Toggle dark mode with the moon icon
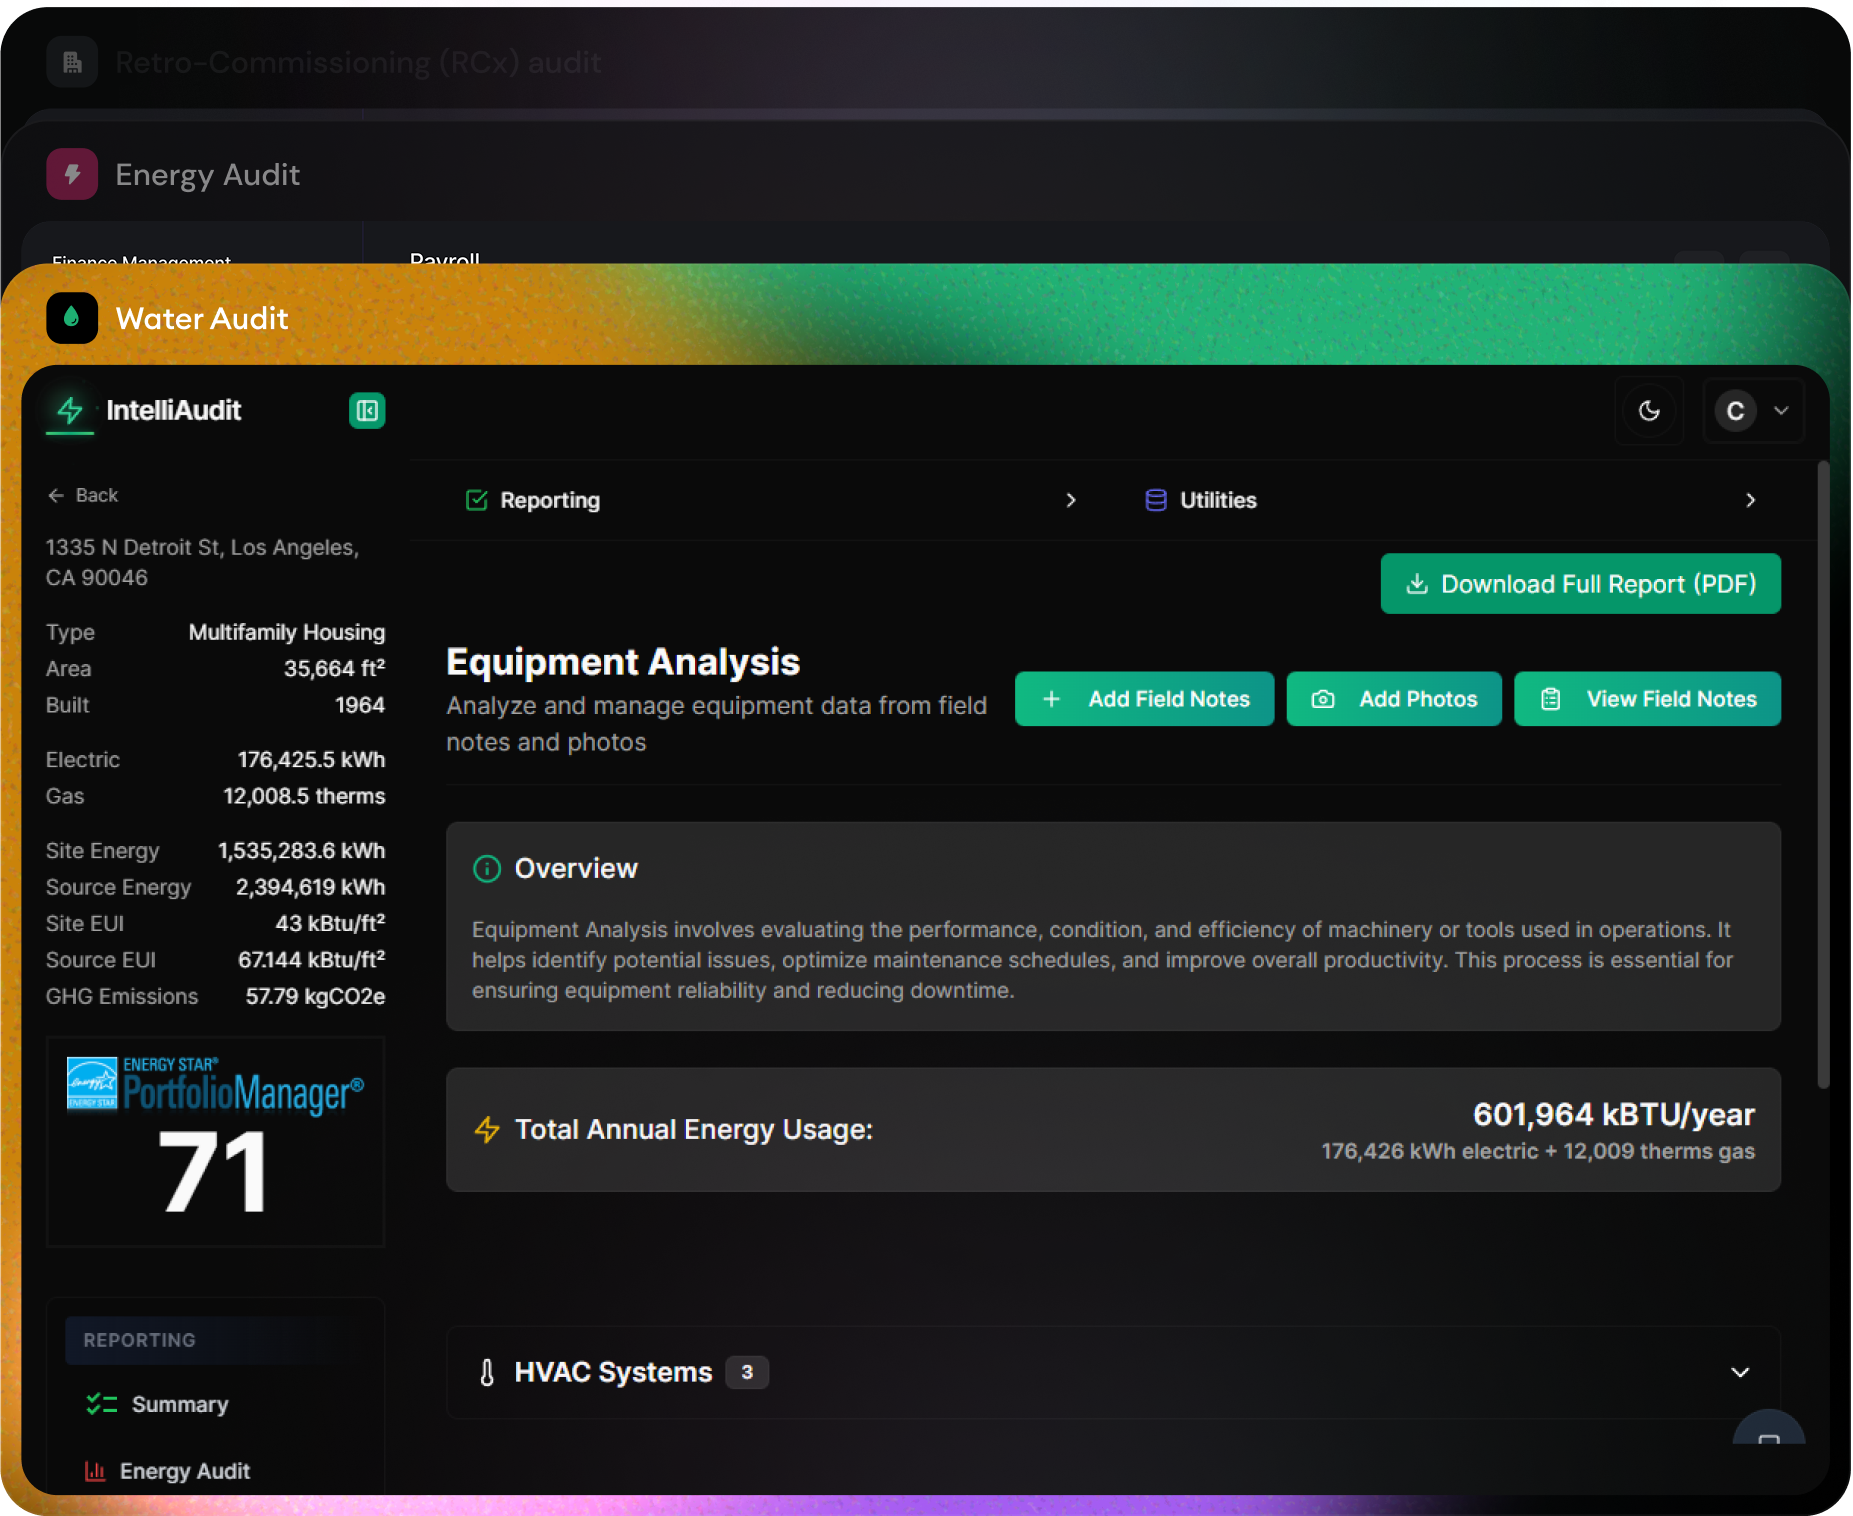The width and height of the screenshot is (1853, 1516). point(1649,410)
